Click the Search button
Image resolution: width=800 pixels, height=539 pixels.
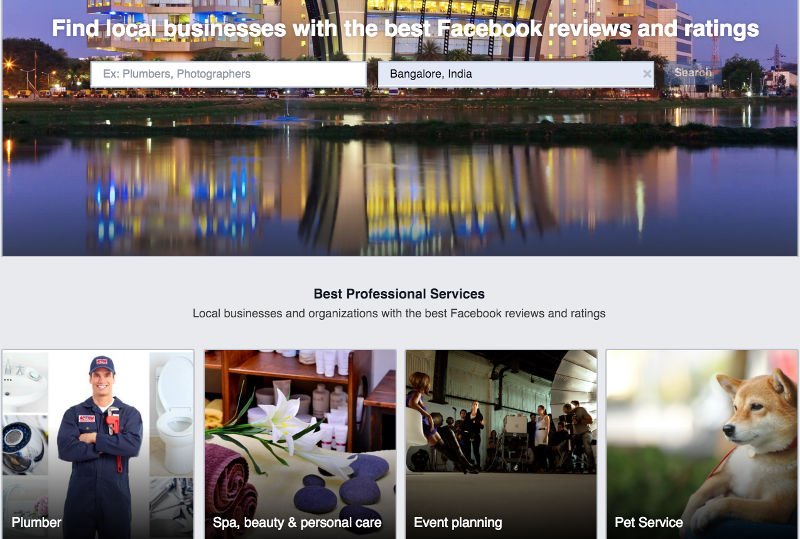click(x=692, y=72)
